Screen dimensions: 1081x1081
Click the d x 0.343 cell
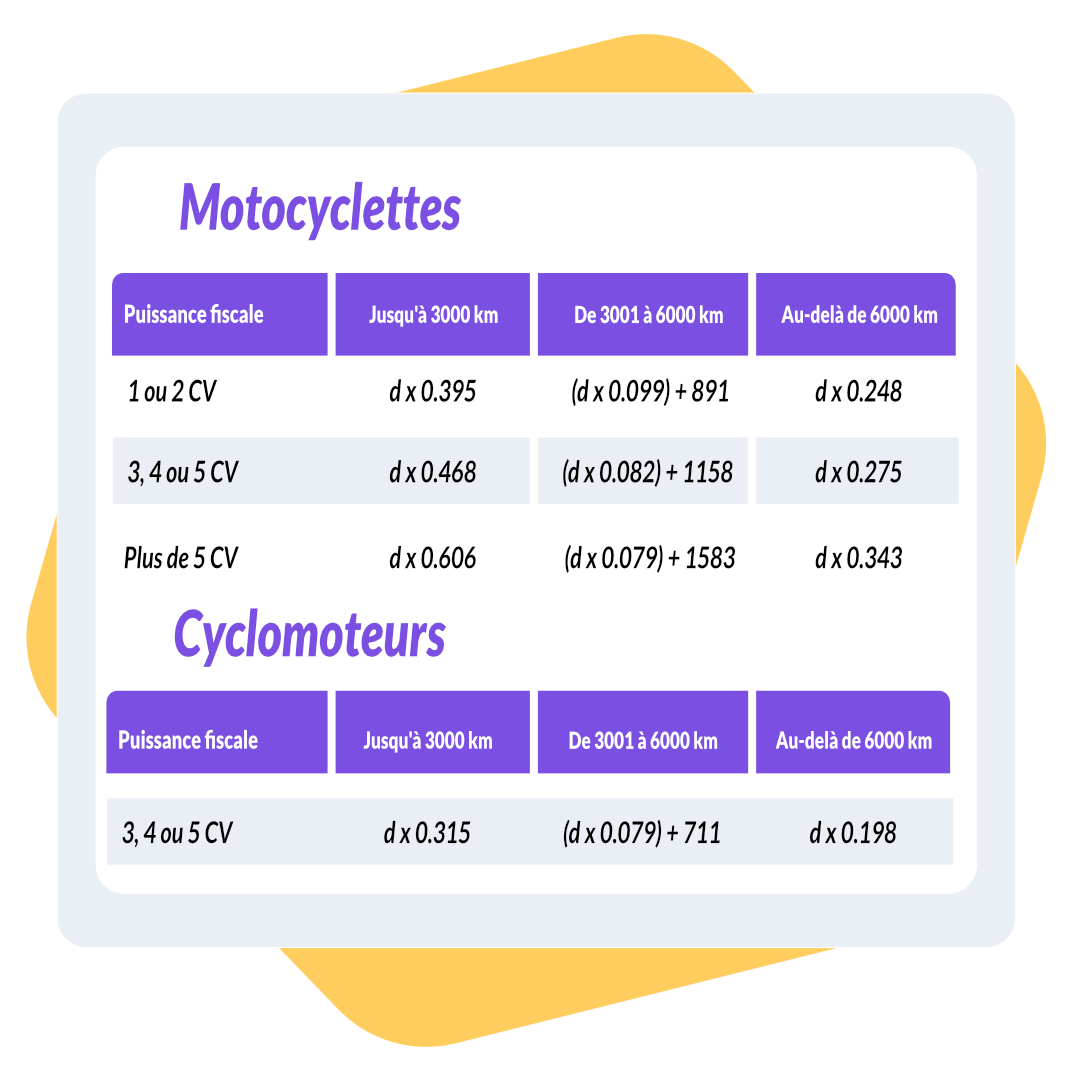pyautogui.click(x=858, y=558)
